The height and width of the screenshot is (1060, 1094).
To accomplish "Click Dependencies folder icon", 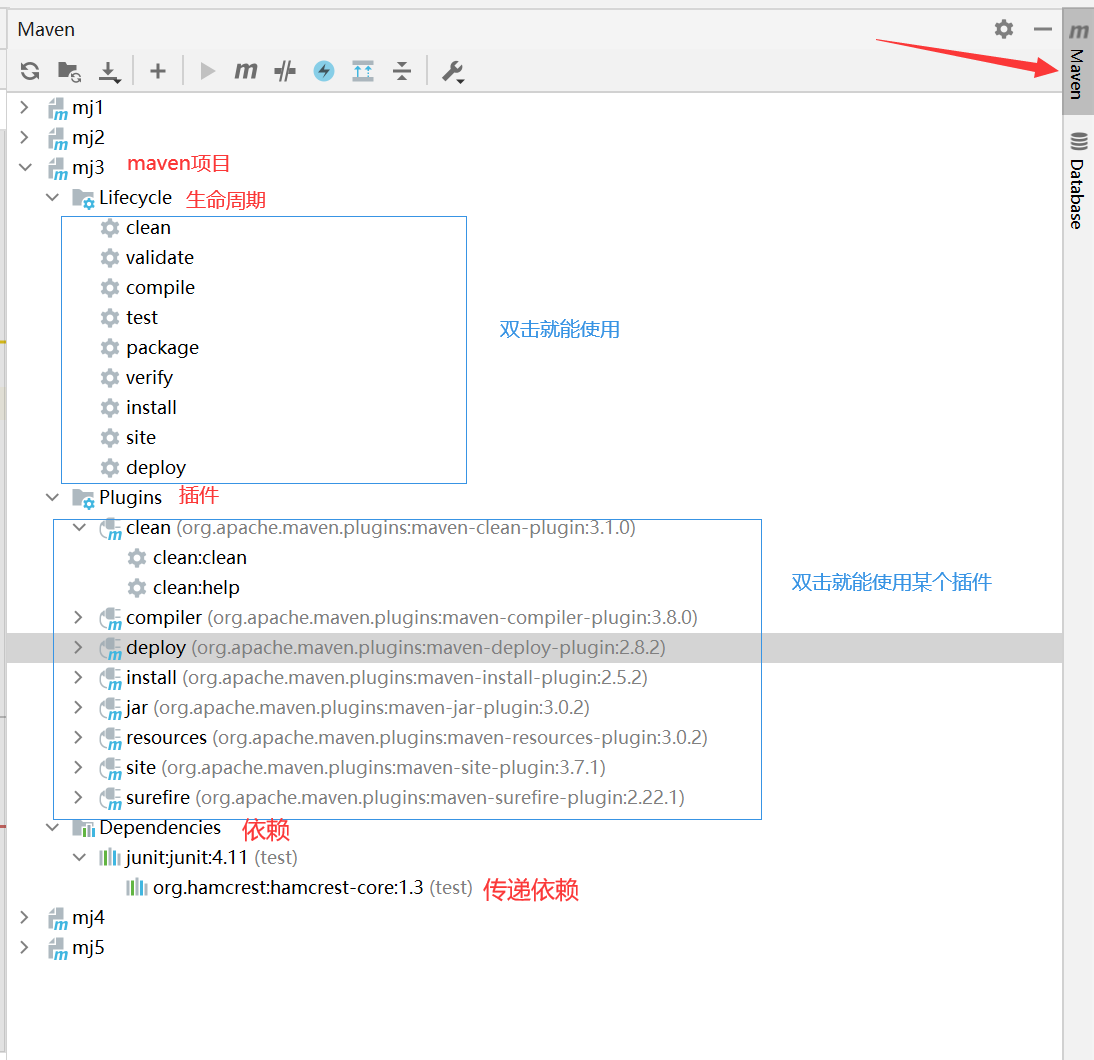I will click(x=84, y=828).
